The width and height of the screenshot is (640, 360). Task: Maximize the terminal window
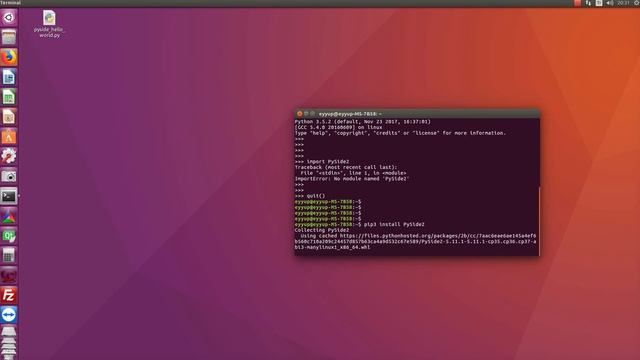tap(313, 113)
